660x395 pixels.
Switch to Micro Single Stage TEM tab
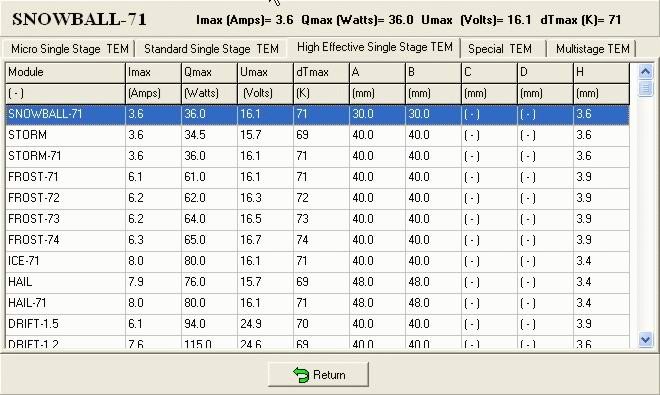pyautogui.click(x=69, y=49)
